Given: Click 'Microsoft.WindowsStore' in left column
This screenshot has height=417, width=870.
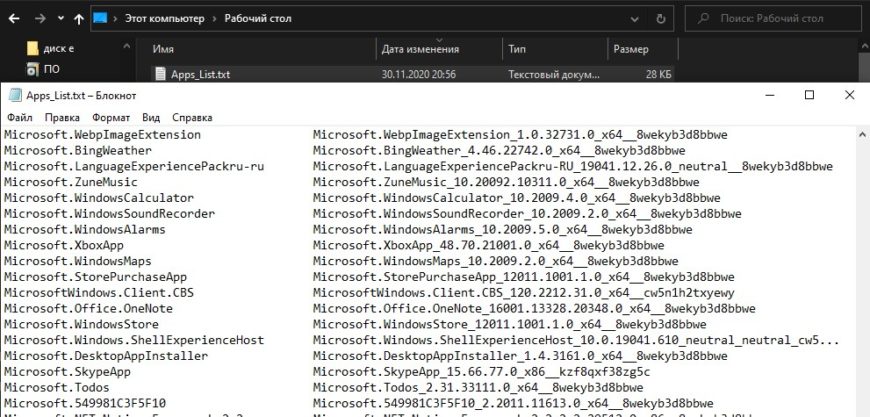Looking at the screenshot, I should [81, 324].
